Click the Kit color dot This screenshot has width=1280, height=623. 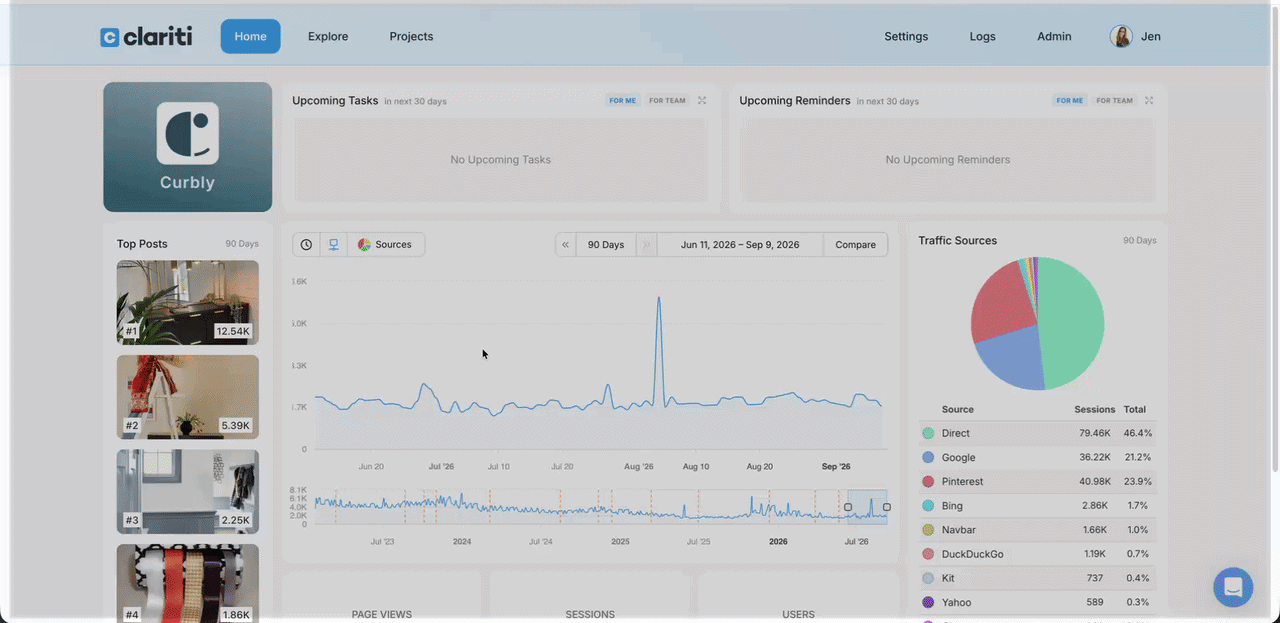click(928, 578)
